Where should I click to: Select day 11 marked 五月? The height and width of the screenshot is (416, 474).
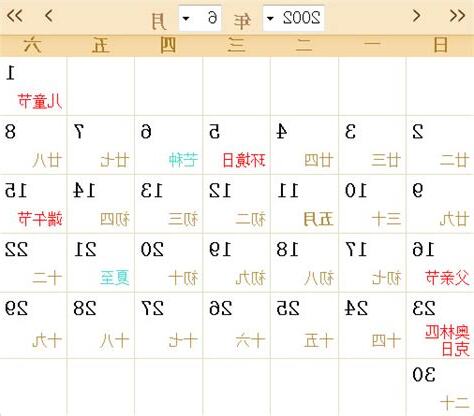pos(305,204)
